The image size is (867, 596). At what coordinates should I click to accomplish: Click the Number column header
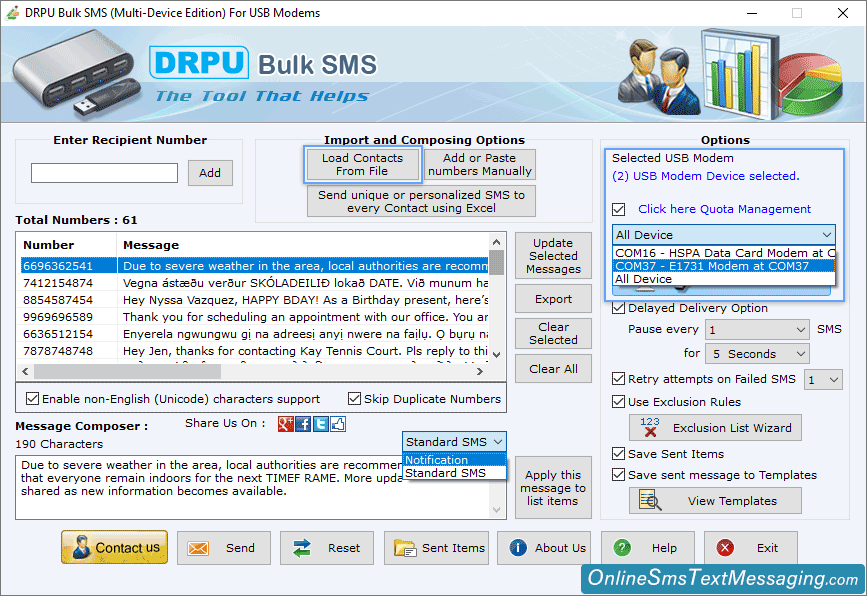pyautogui.click(x=67, y=245)
